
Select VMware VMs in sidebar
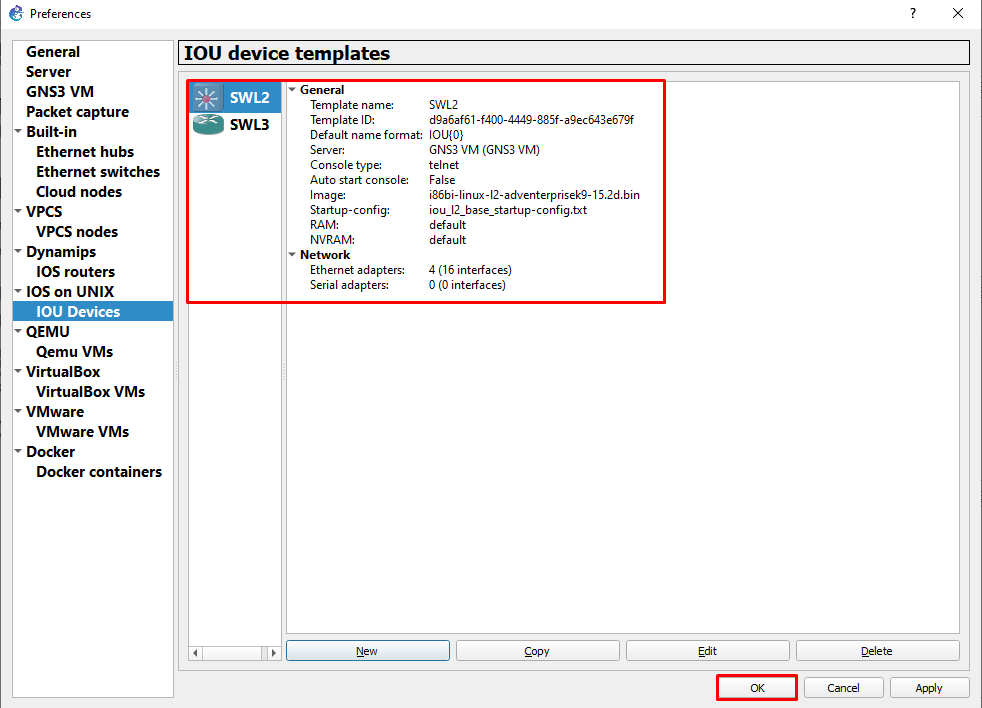pos(82,432)
